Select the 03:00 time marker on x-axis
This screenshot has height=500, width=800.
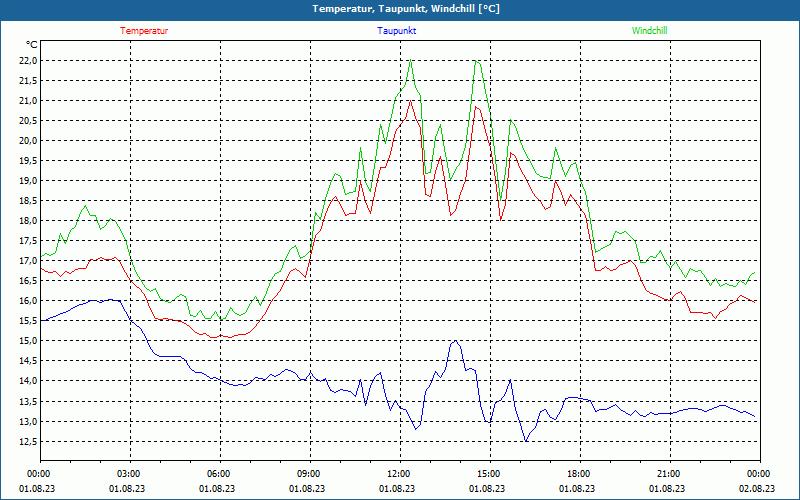click(x=129, y=474)
